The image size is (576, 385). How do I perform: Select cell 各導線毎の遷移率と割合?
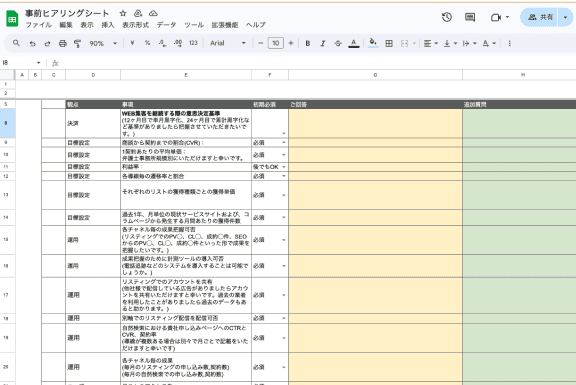(x=186, y=176)
